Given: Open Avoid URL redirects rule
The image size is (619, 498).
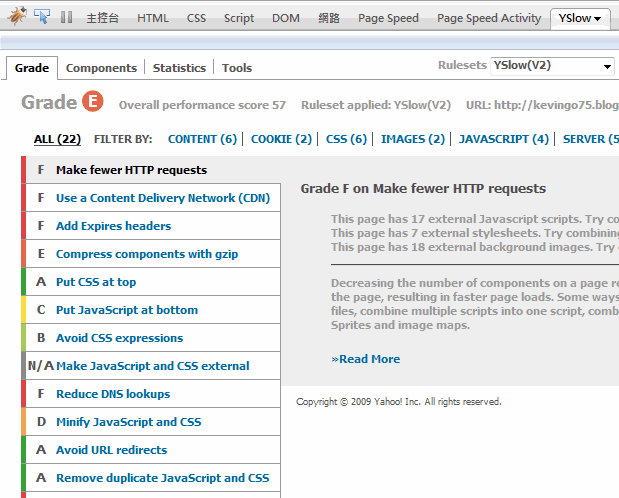Looking at the screenshot, I should [153, 450].
